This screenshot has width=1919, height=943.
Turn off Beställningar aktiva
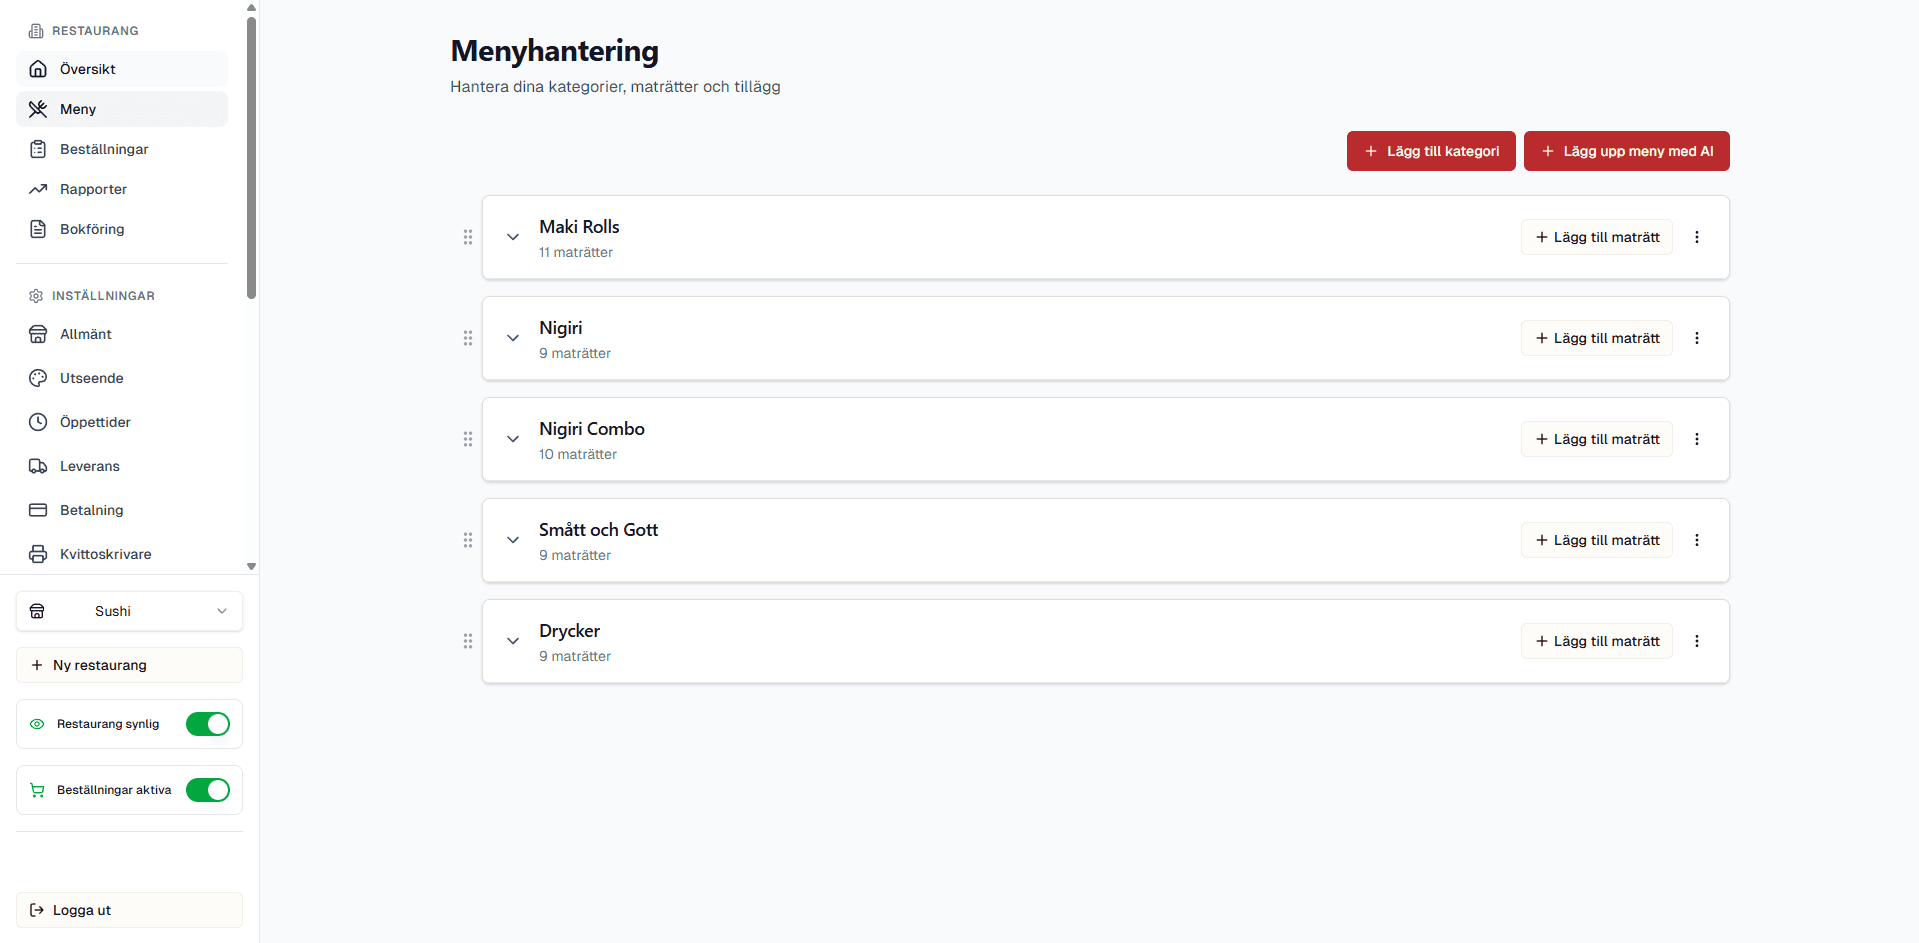click(207, 789)
